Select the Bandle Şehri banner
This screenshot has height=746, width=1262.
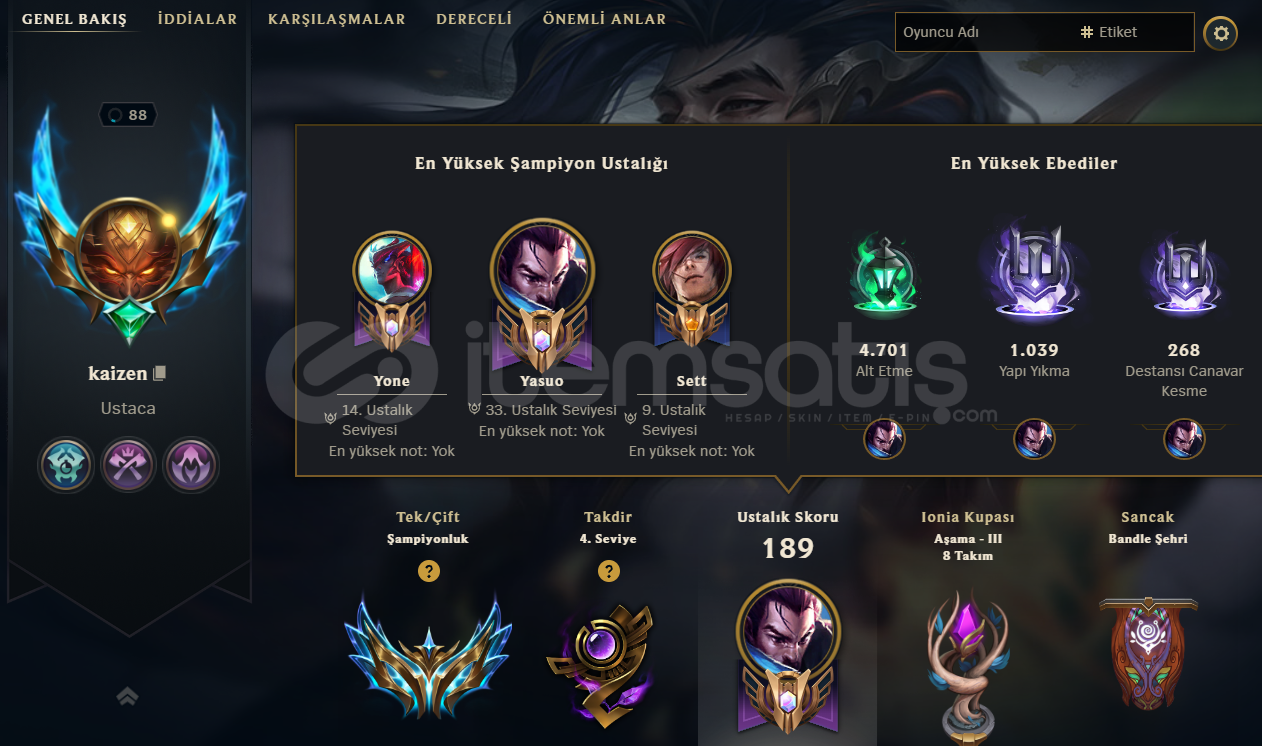pos(1147,654)
